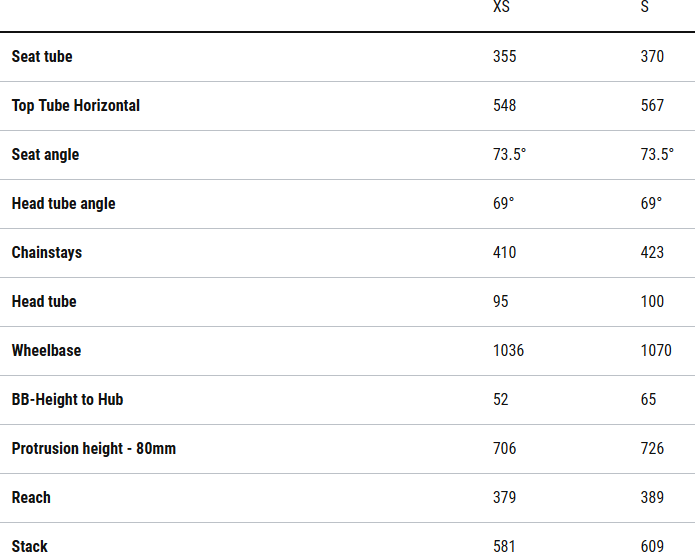Click the XS size column header
The width and height of the screenshot is (695, 552).
coord(501,7)
